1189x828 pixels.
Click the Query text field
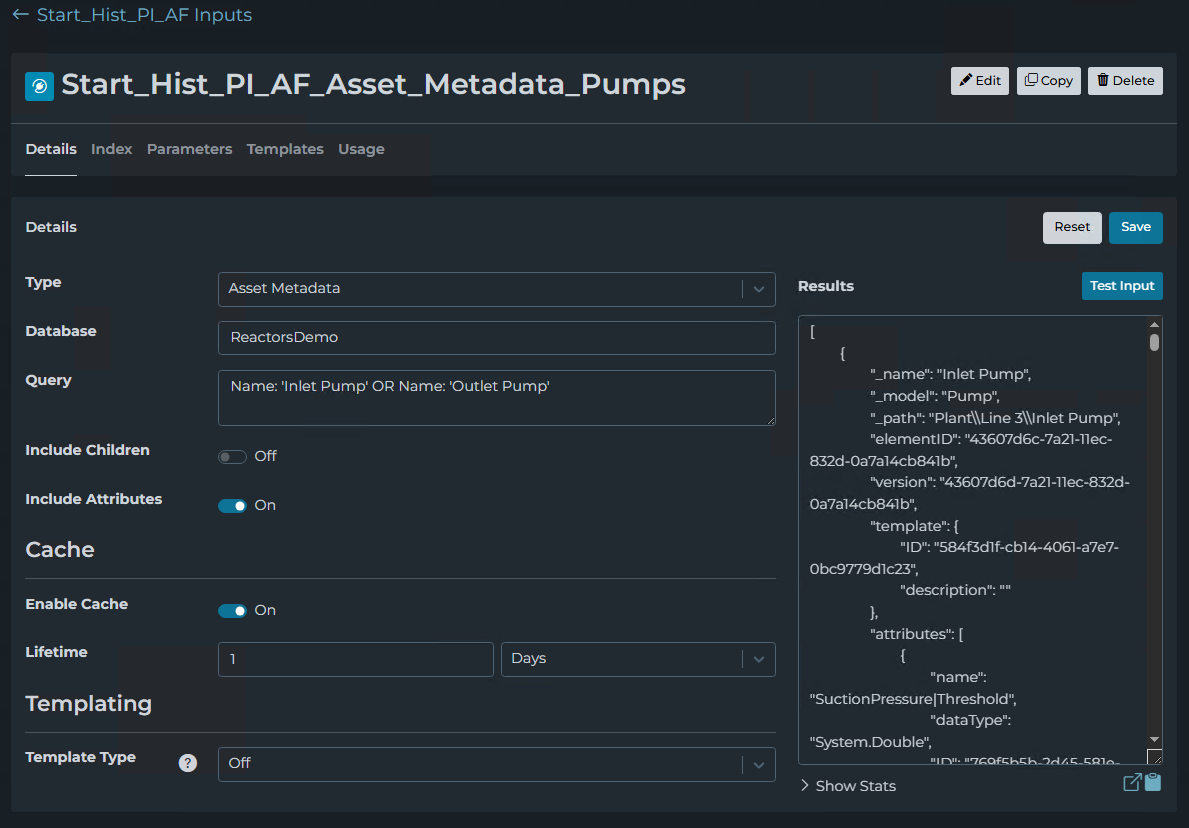[x=496, y=398]
